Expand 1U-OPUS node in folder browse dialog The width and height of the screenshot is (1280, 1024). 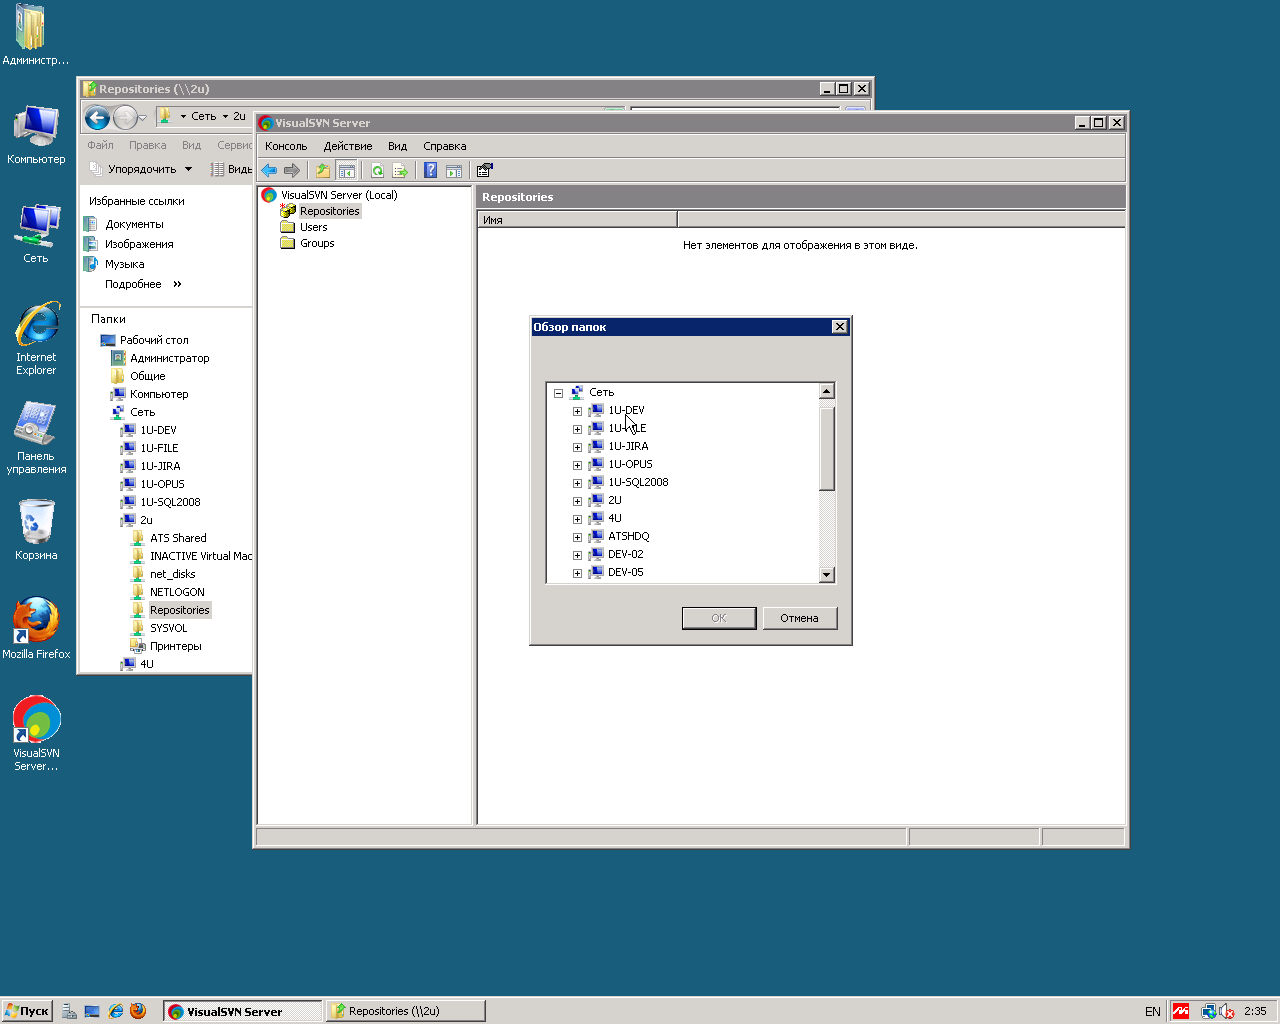[x=577, y=465]
